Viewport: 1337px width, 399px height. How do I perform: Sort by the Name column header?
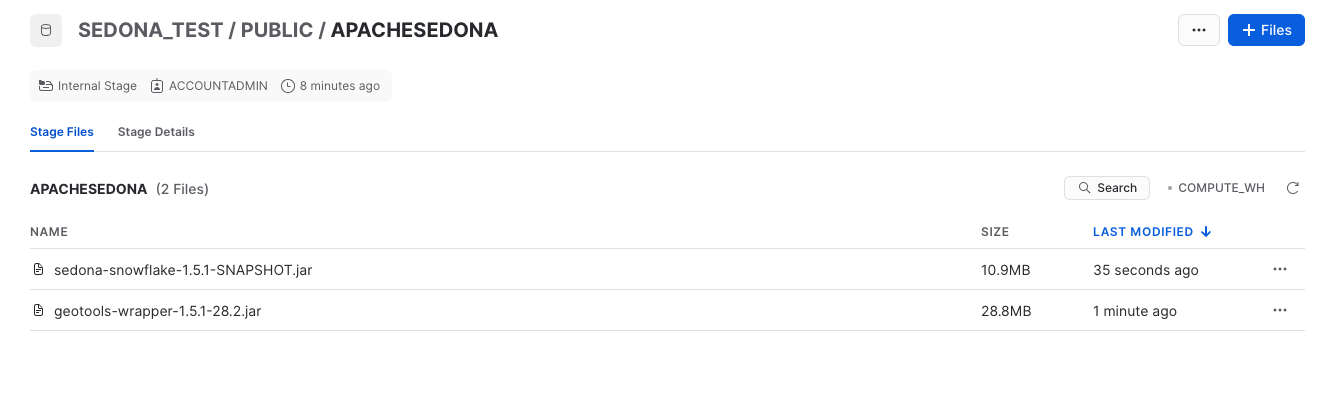pos(49,232)
